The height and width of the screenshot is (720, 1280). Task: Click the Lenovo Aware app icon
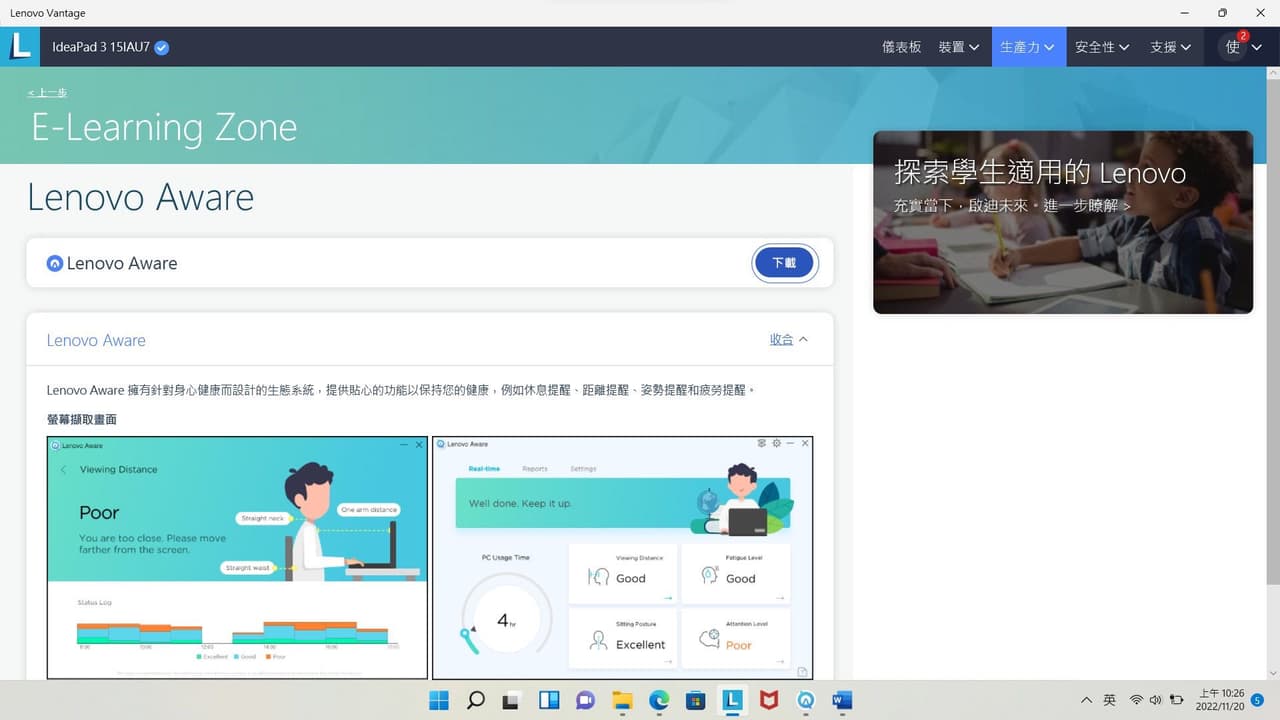pos(55,263)
